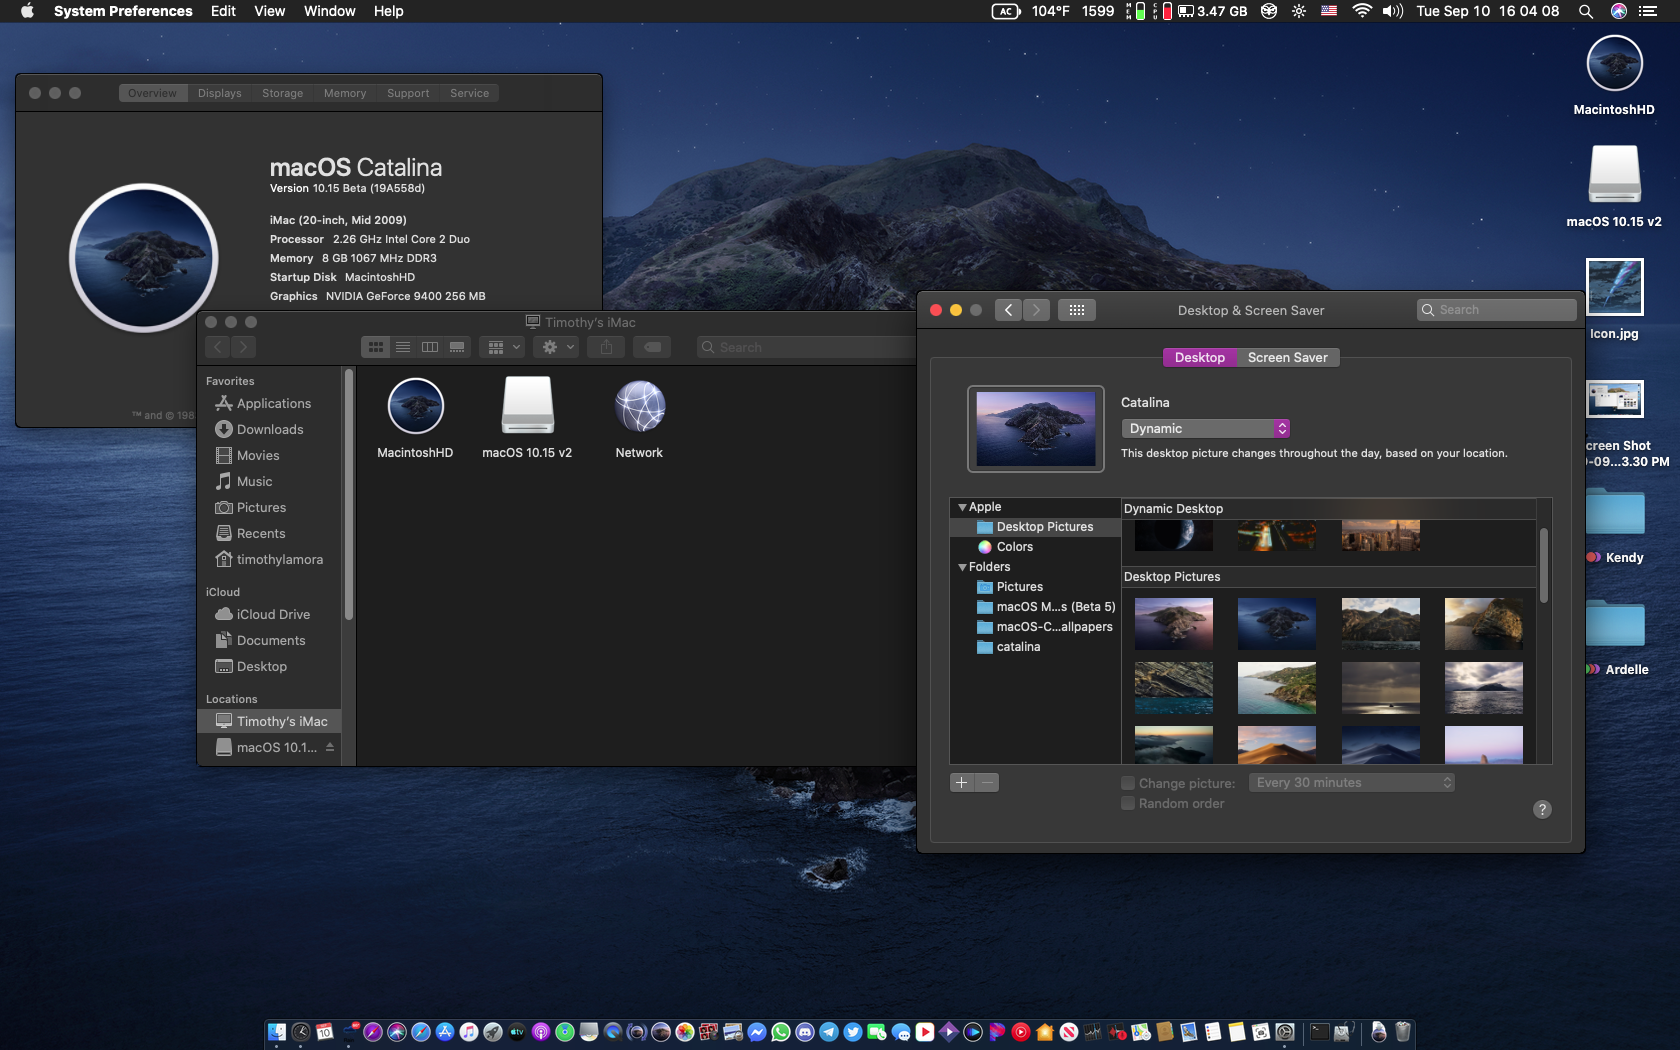Image resolution: width=1680 pixels, height=1050 pixels.
Task: Open Ardelle folder on desktop
Action: [1615, 623]
